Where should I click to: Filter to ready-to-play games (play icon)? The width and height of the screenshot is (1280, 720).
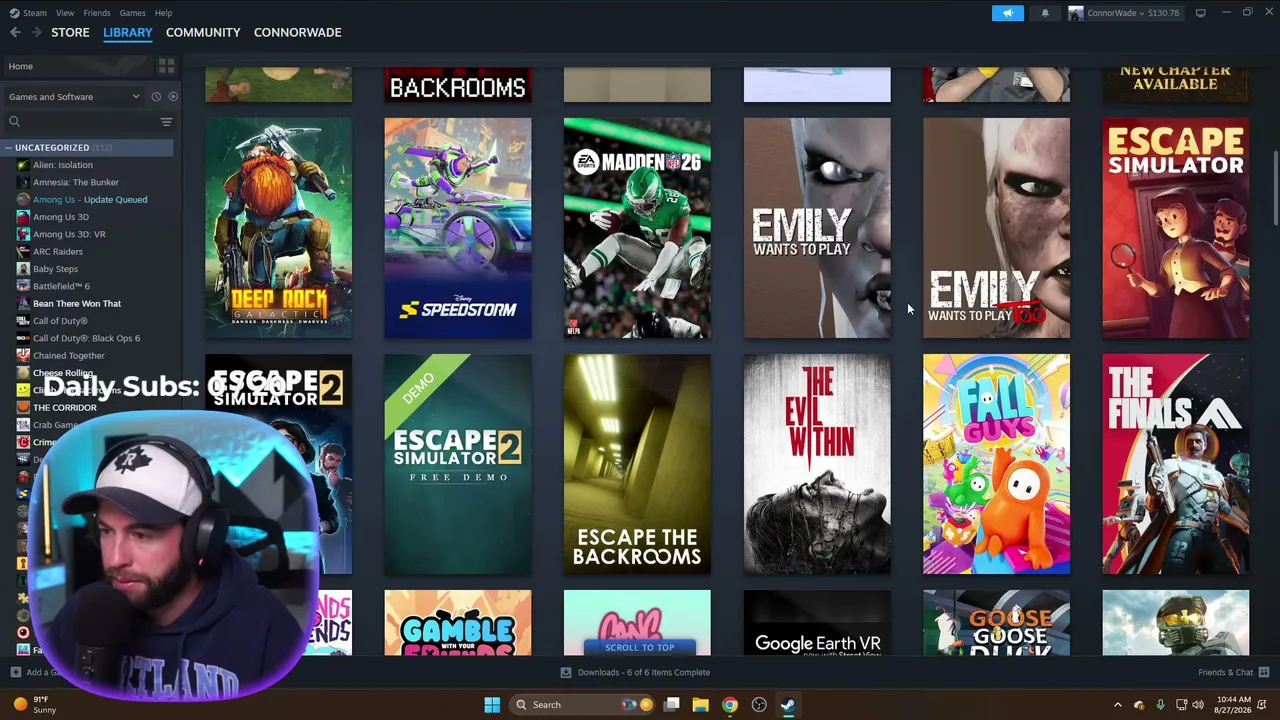pos(173,97)
